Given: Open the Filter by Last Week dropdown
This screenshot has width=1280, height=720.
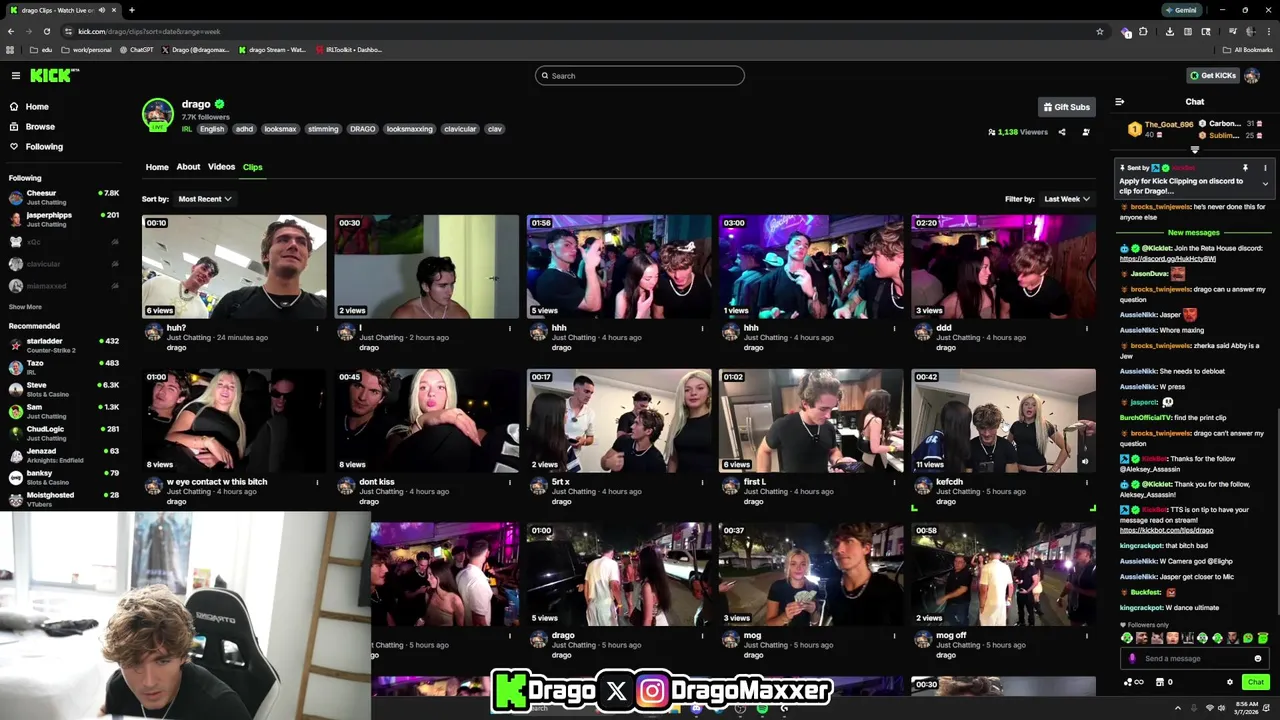Looking at the screenshot, I should coord(1067,199).
